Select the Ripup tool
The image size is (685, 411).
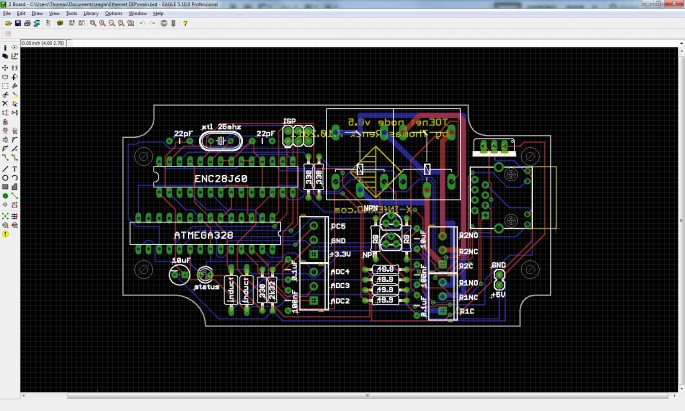tap(14, 157)
